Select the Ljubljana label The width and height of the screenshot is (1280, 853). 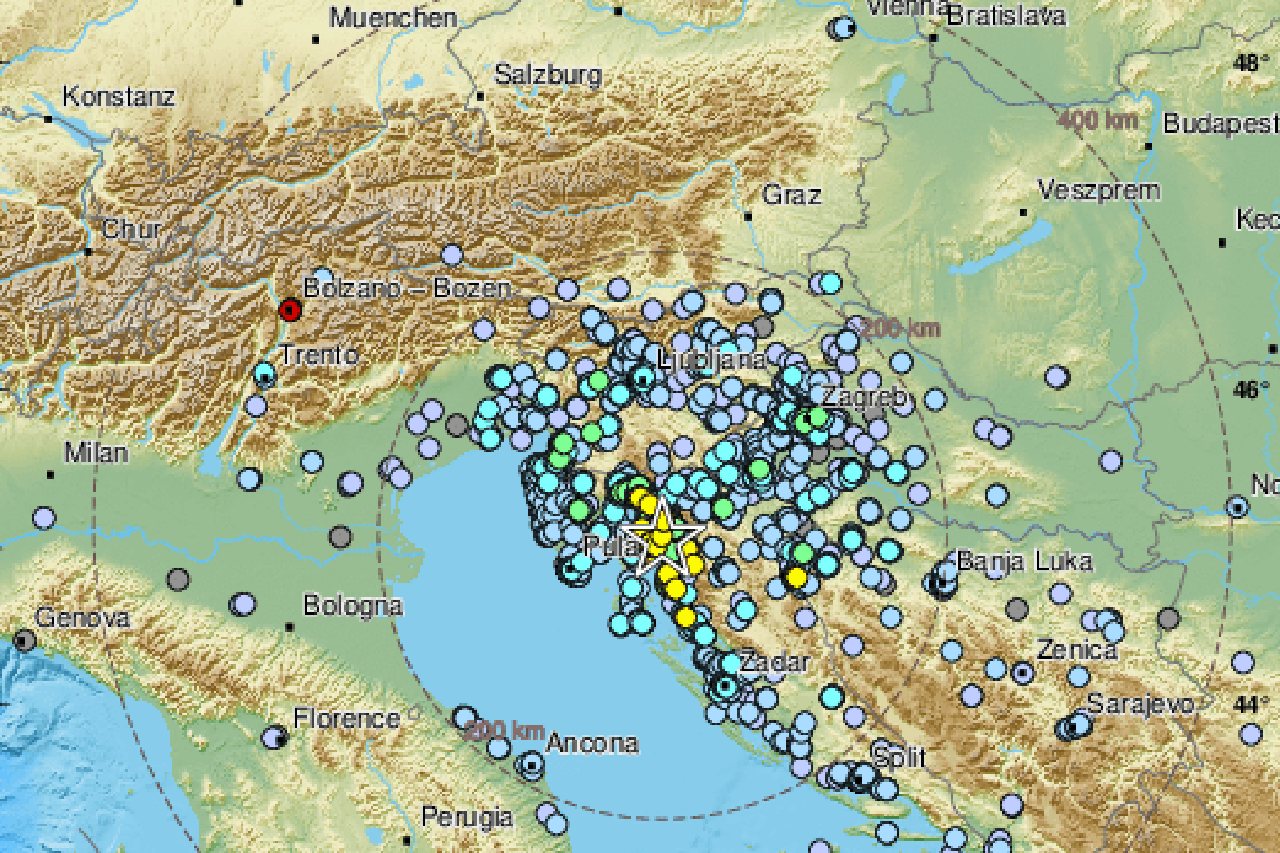pos(714,359)
